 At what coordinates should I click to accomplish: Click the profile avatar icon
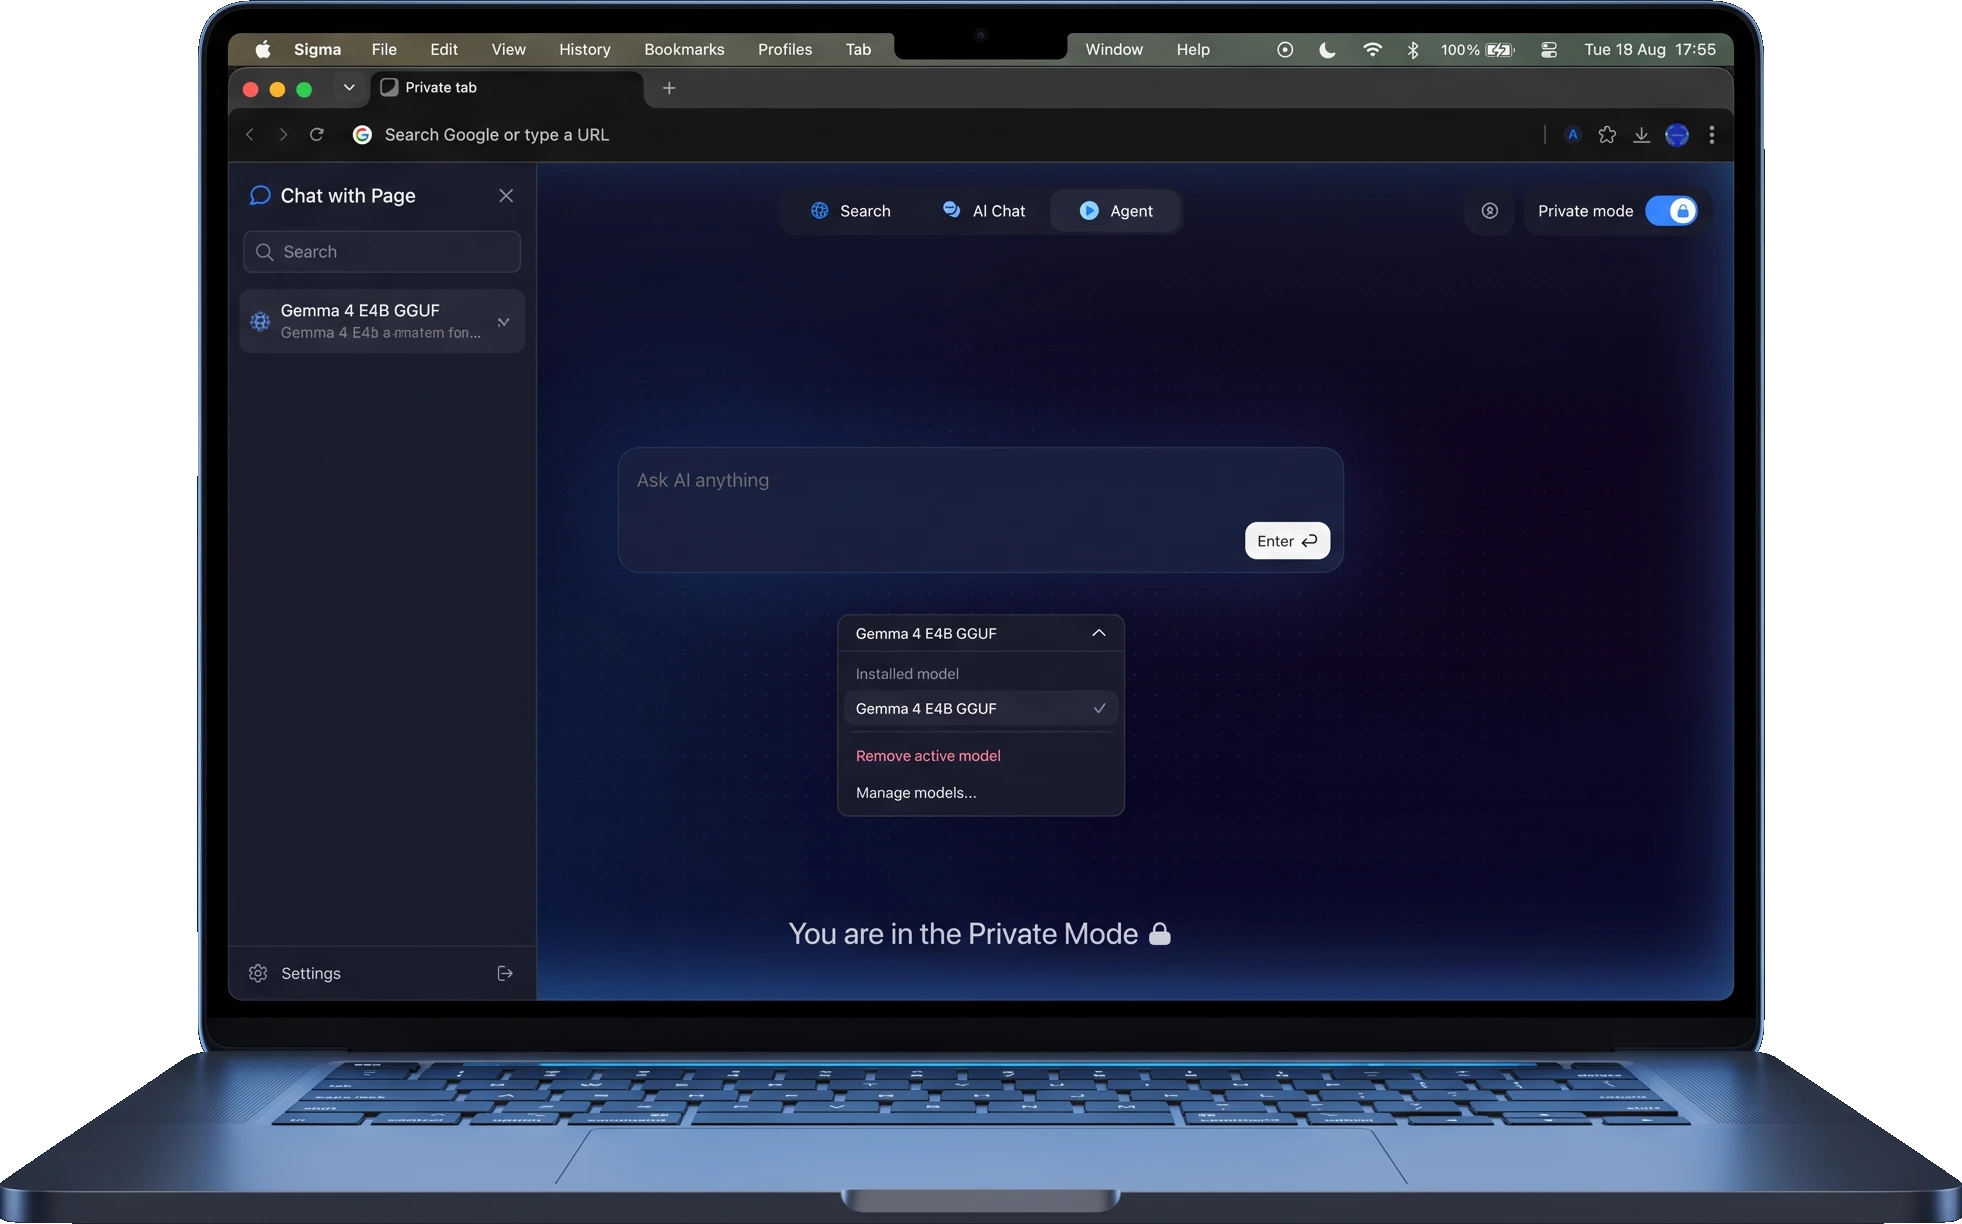(x=1677, y=134)
